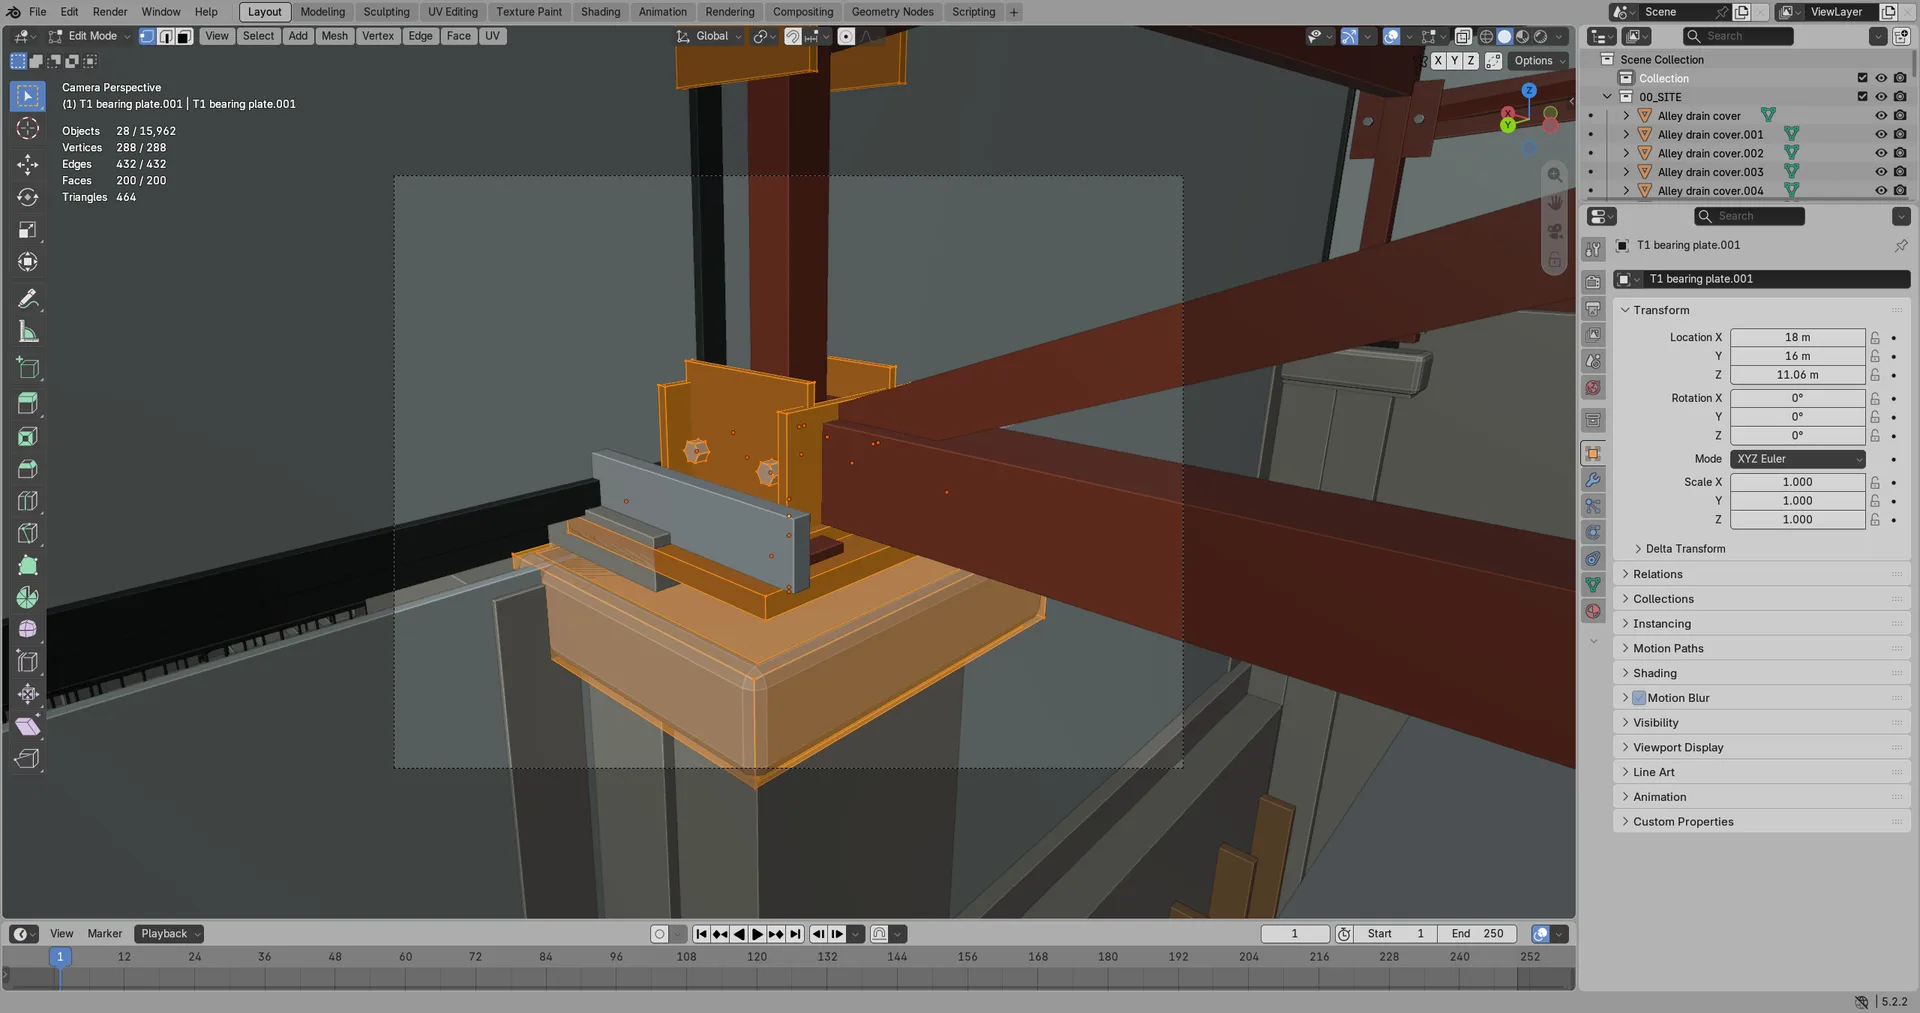Click the play animation button
The width and height of the screenshot is (1920, 1013).
(757, 934)
